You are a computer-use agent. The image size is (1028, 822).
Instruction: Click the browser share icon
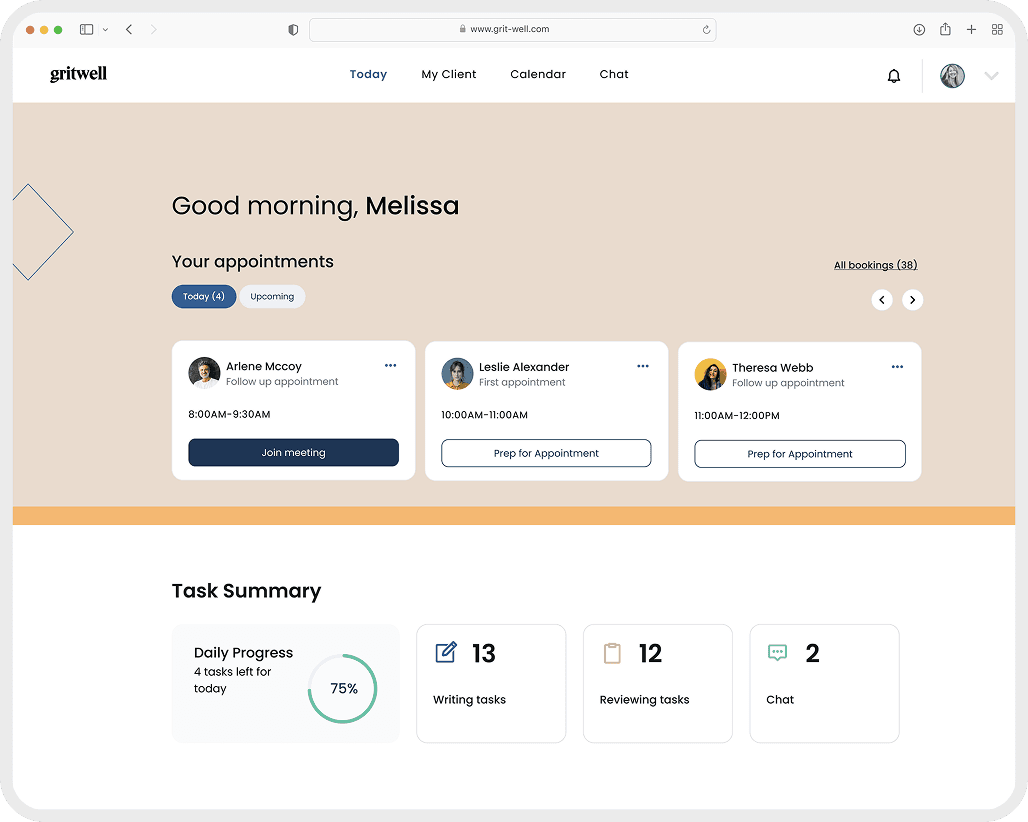tap(945, 29)
